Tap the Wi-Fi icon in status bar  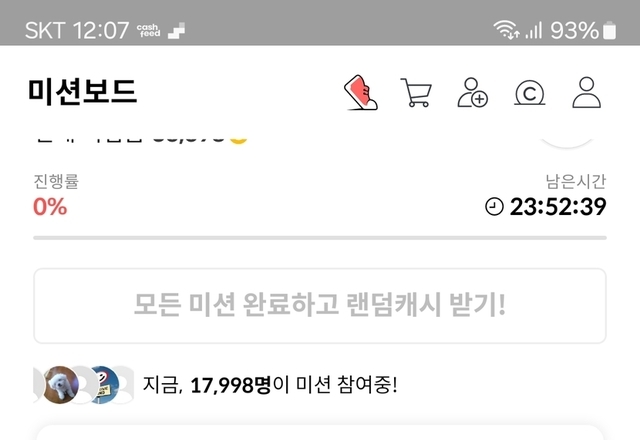point(506,30)
